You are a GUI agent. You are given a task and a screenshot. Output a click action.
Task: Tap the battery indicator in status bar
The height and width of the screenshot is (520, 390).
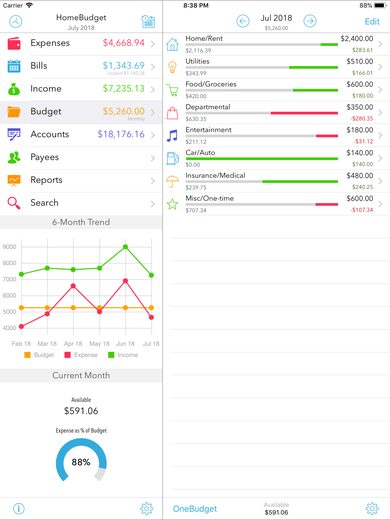380,5
